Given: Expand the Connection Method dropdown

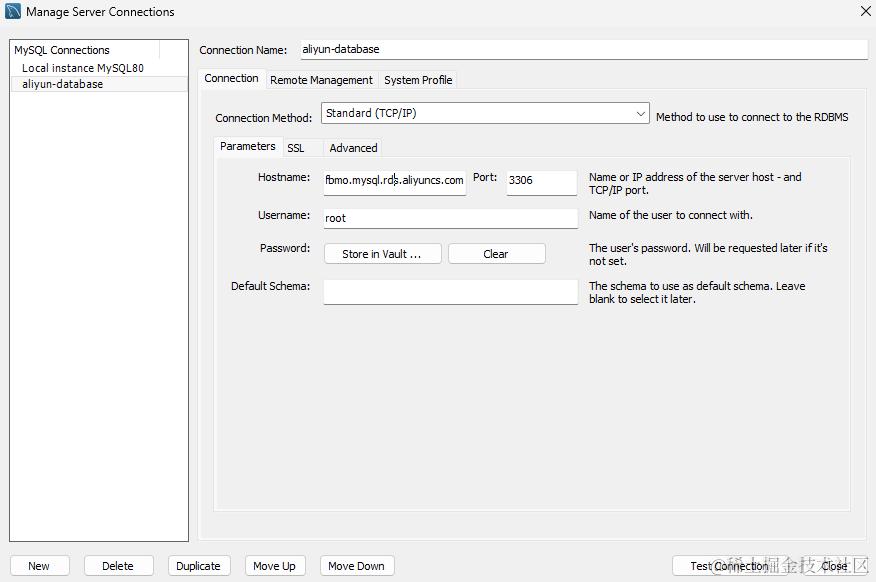Looking at the screenshot, I should [641, 114].
